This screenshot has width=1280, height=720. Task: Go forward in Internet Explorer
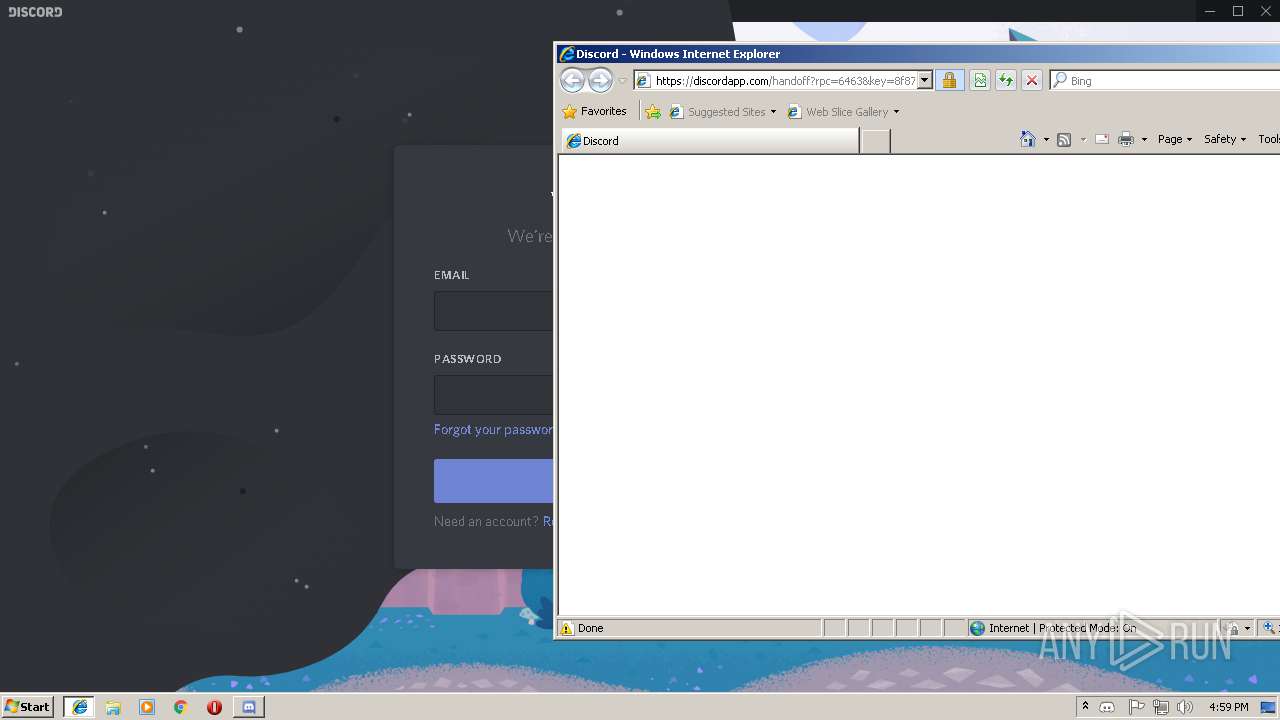pyautogui.click(x=600, y=81)
